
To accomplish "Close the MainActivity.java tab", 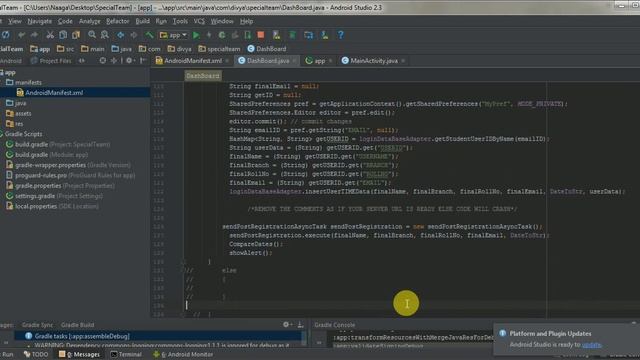I will click(403, 61).
